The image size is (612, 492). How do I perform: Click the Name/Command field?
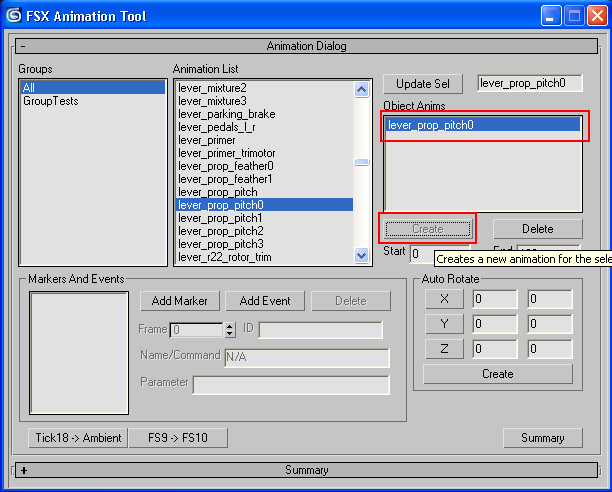point(307,357)
